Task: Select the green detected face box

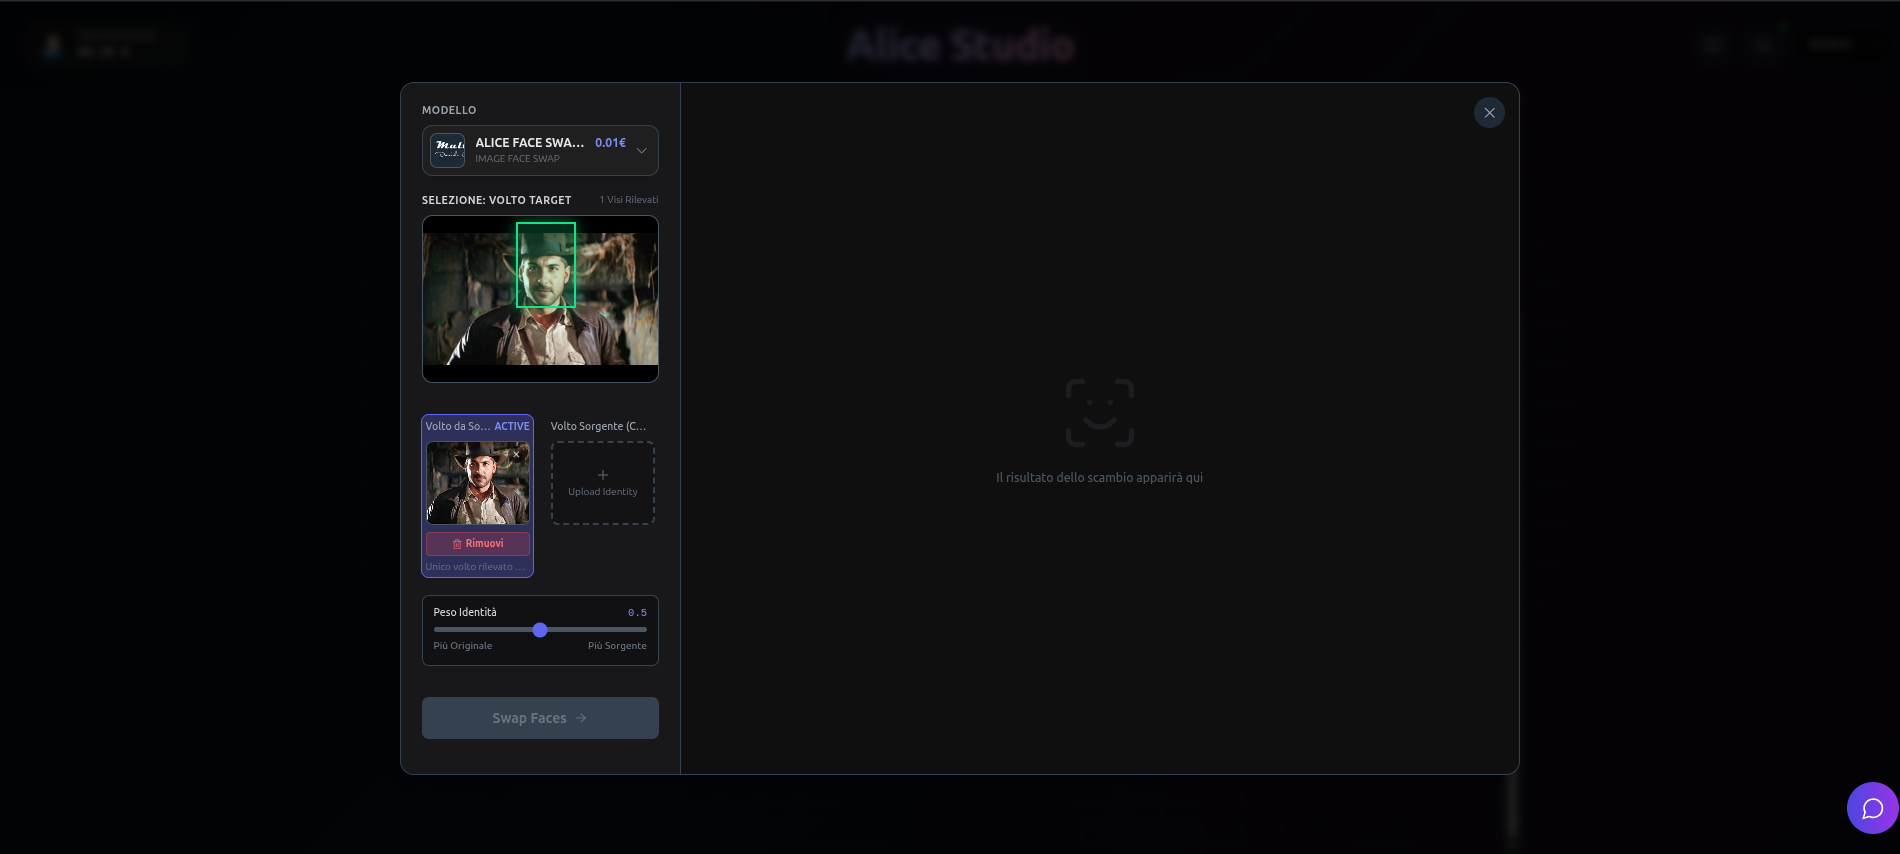Action: pyautogui.click(x=546, y=265)
